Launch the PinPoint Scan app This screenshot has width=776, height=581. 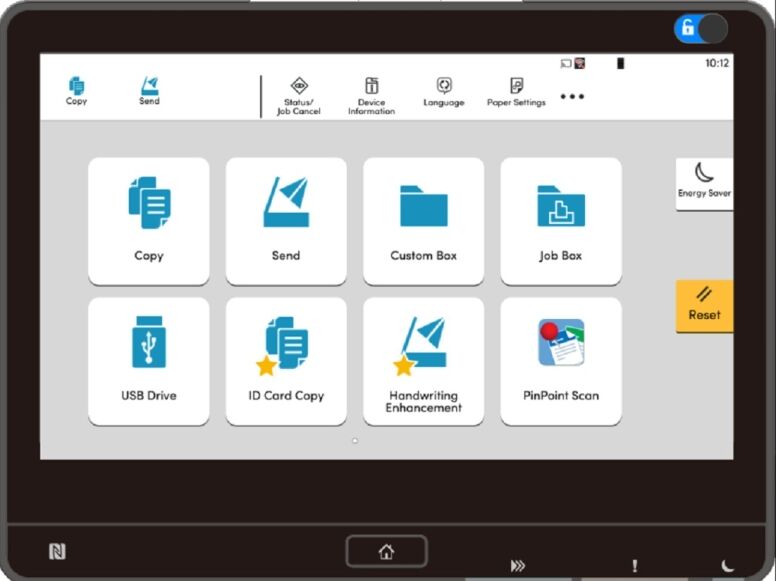pos(560,360)
